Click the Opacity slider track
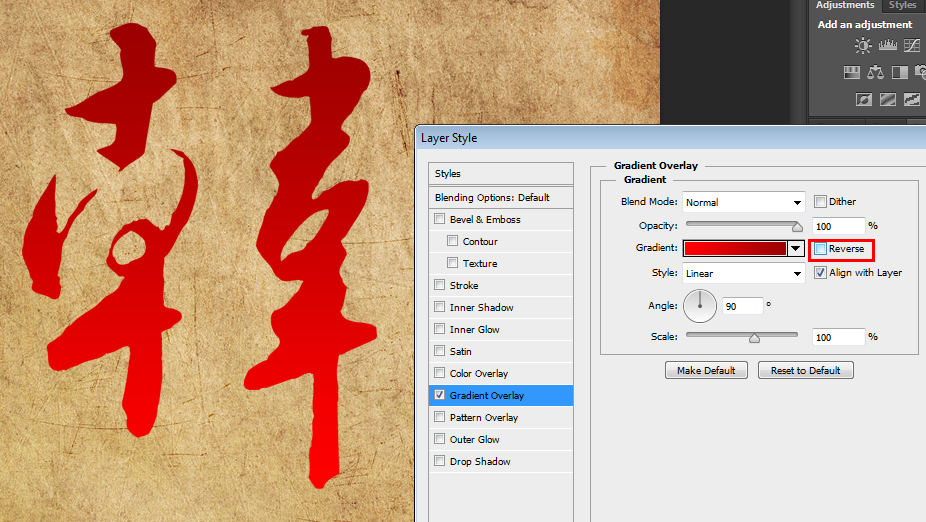The width and height of the screenshot is (926, 522). tap(742, 224)
